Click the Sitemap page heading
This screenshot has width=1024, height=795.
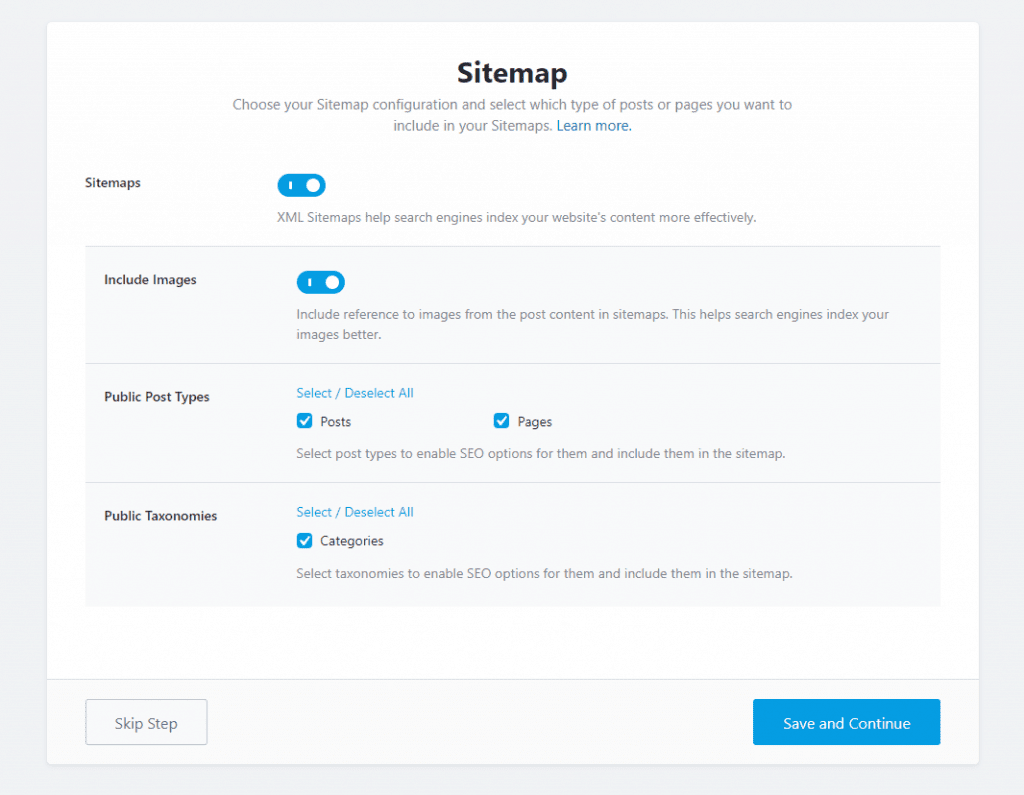click(x=512, y=73)
